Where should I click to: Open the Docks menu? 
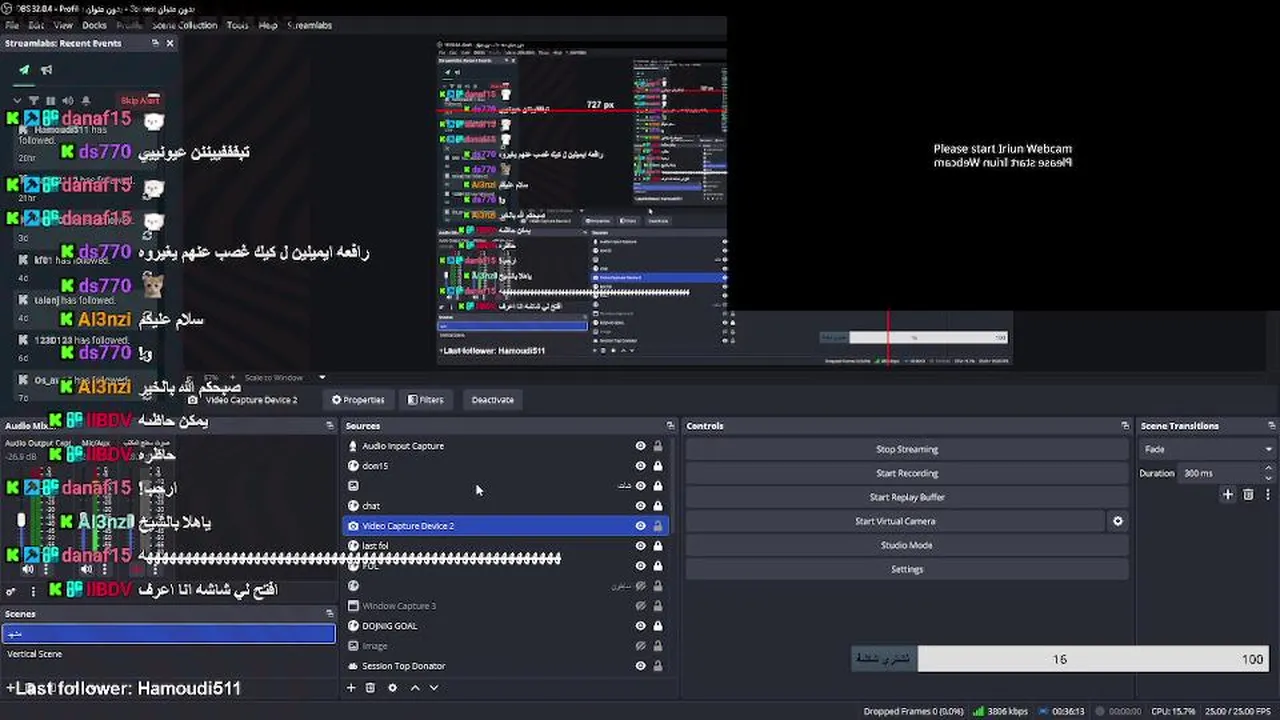click(x=94, y=25)
